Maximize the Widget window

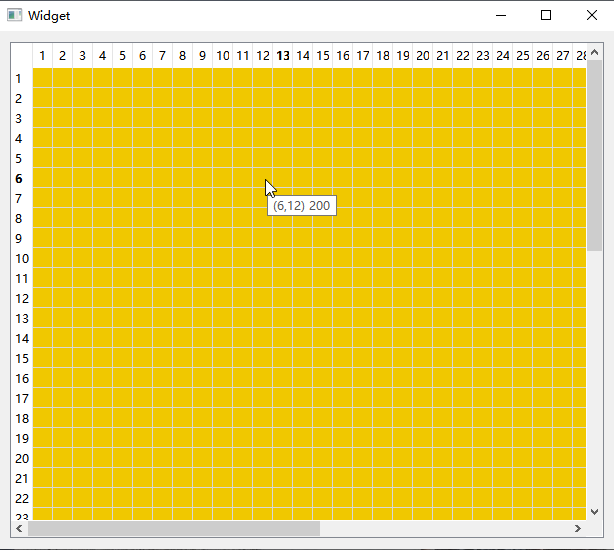[546, 15]
